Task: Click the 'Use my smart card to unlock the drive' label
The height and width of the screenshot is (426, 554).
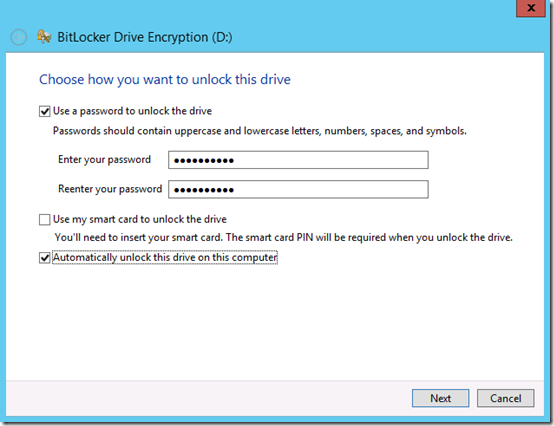Action: coord(140,219)
